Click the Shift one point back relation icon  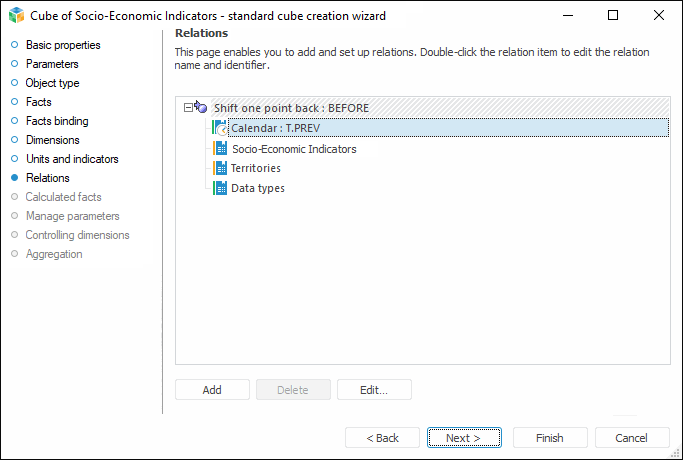click(x=201, y=107)
